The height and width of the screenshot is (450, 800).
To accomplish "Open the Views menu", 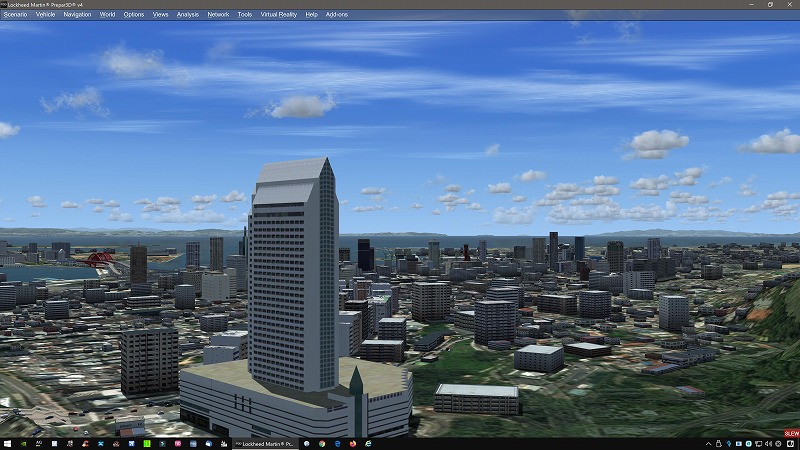I will coord(160,14).
